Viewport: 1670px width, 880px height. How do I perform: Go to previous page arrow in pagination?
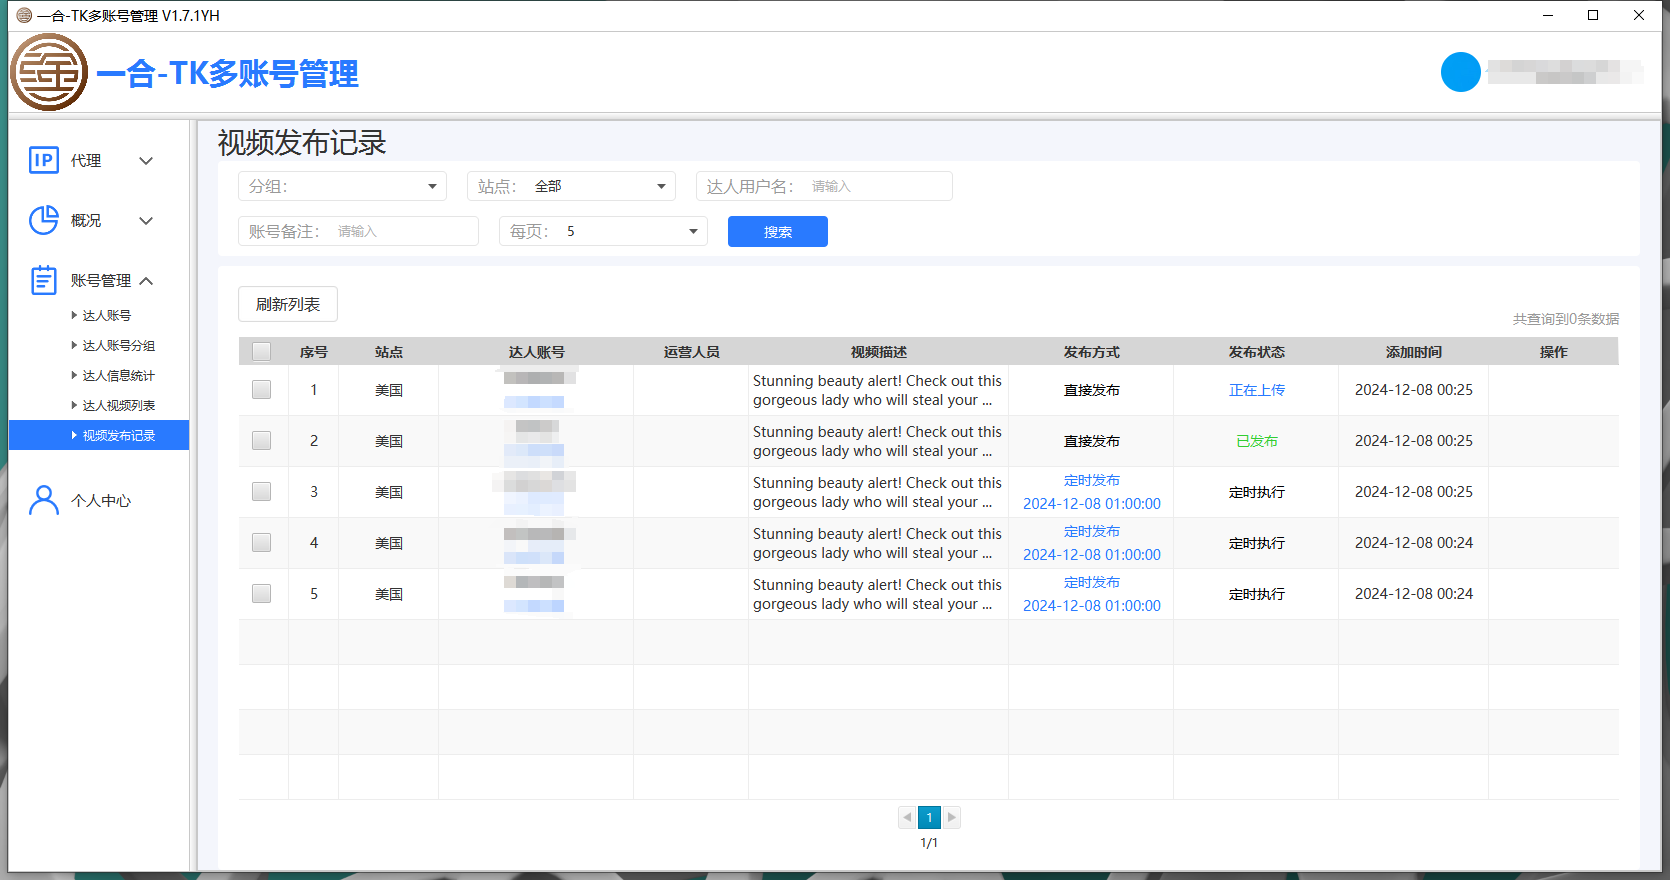coord(907,817)
